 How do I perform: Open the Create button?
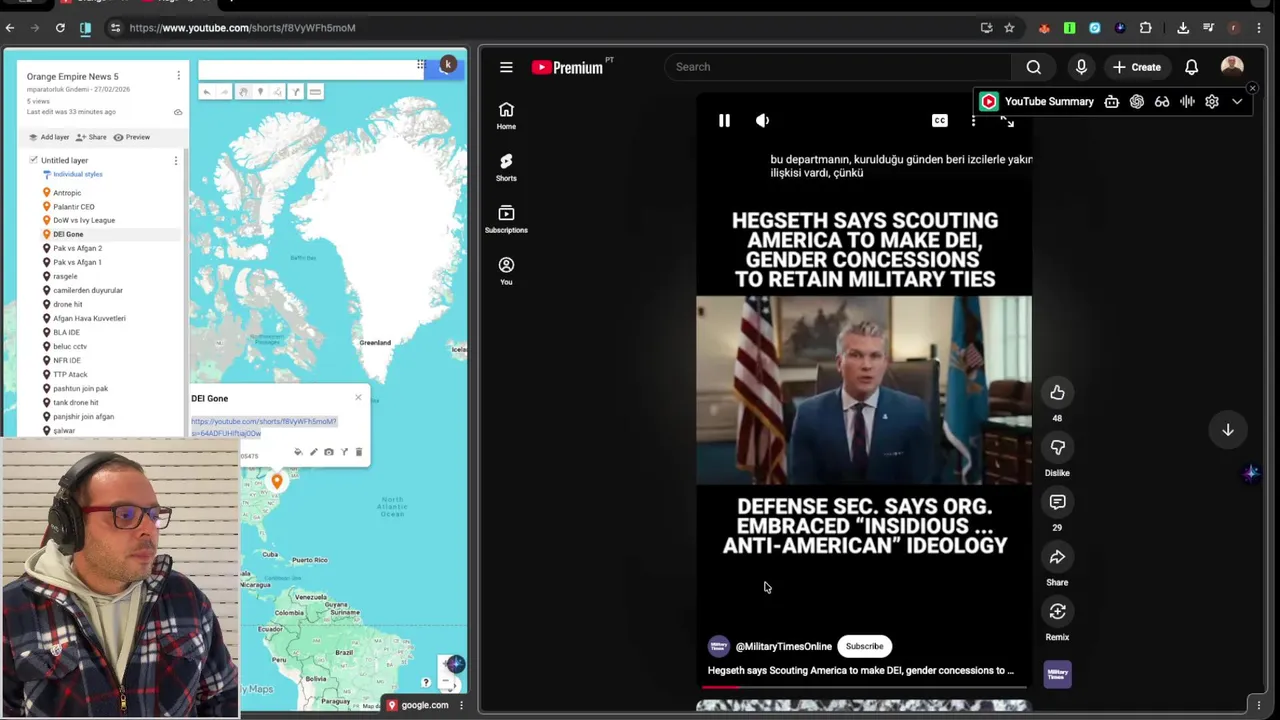[x=1136, y=67]
